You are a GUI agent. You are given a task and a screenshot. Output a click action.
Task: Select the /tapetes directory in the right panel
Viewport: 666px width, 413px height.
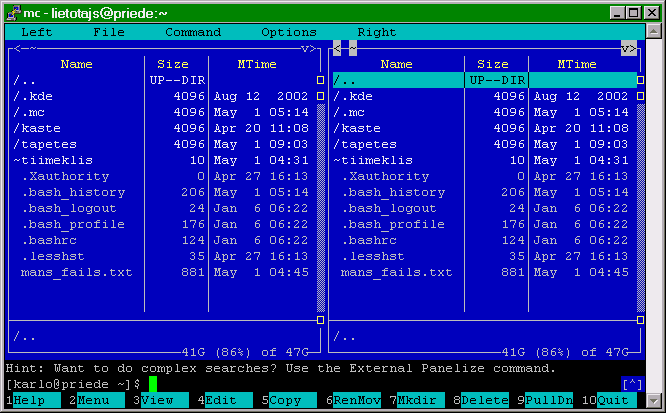pyautogui.click(x=485, y=144)
